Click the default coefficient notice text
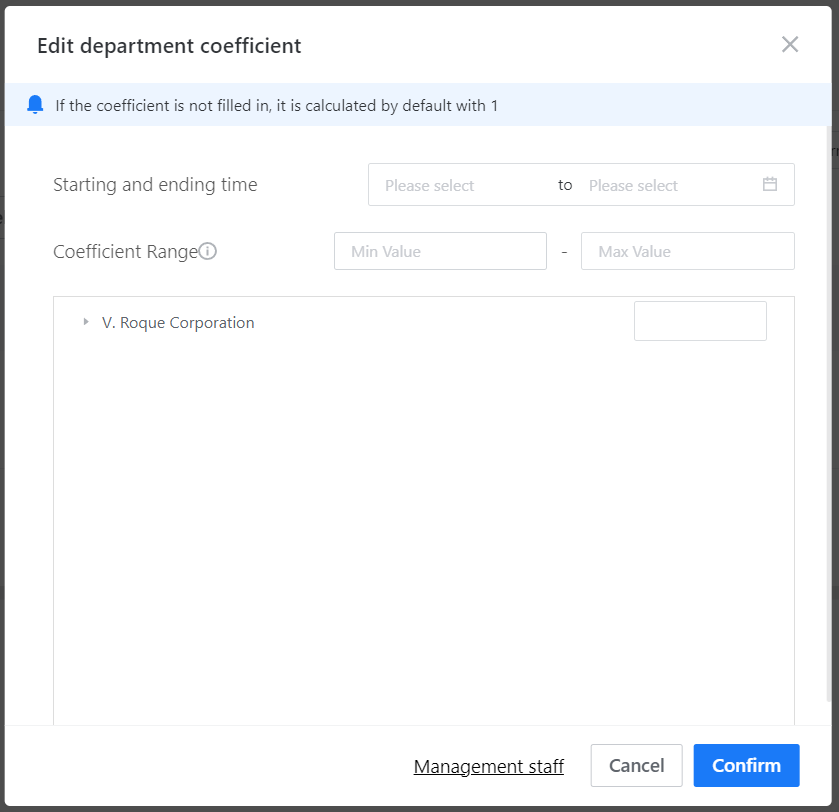Screen dimensions: 839x812 [276, 105]
